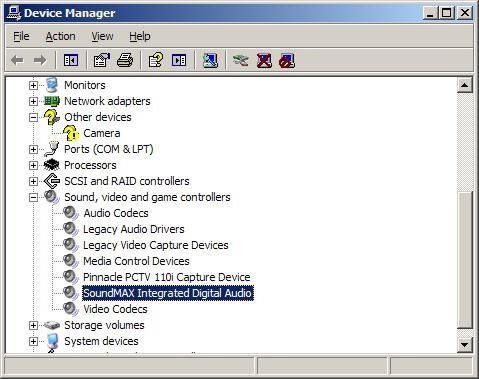Click the scrollbar up arrow
The image size is (479, 379).
pyautogui.click(x=464, y=85)
